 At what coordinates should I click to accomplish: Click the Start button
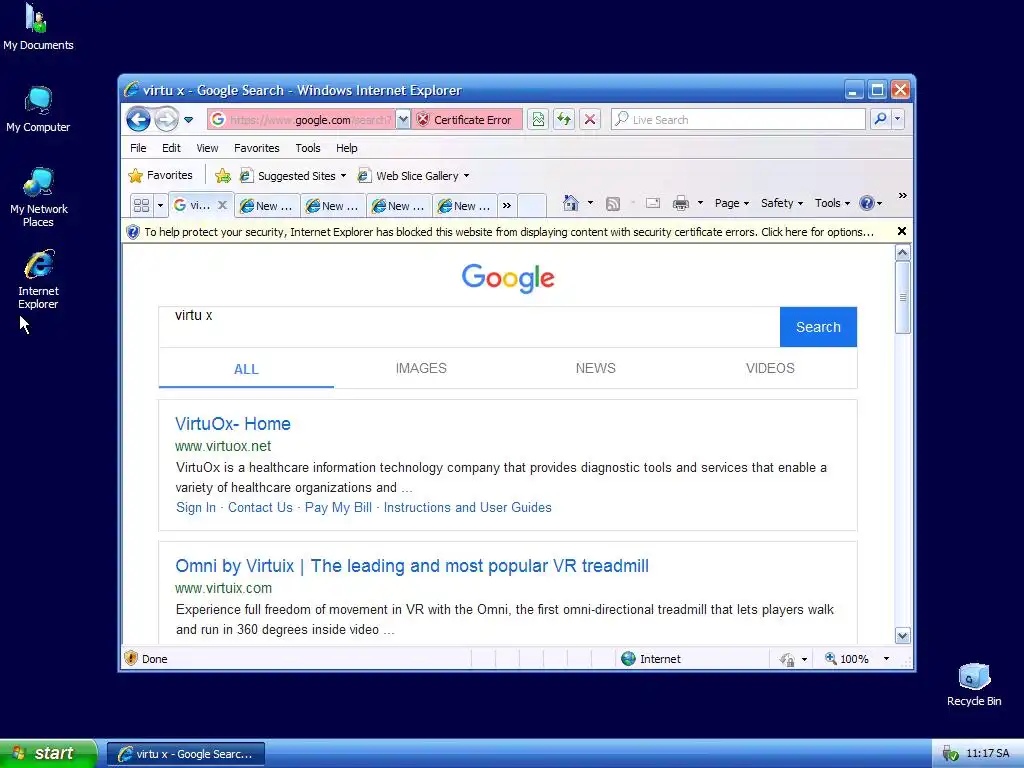pos(47,753)
